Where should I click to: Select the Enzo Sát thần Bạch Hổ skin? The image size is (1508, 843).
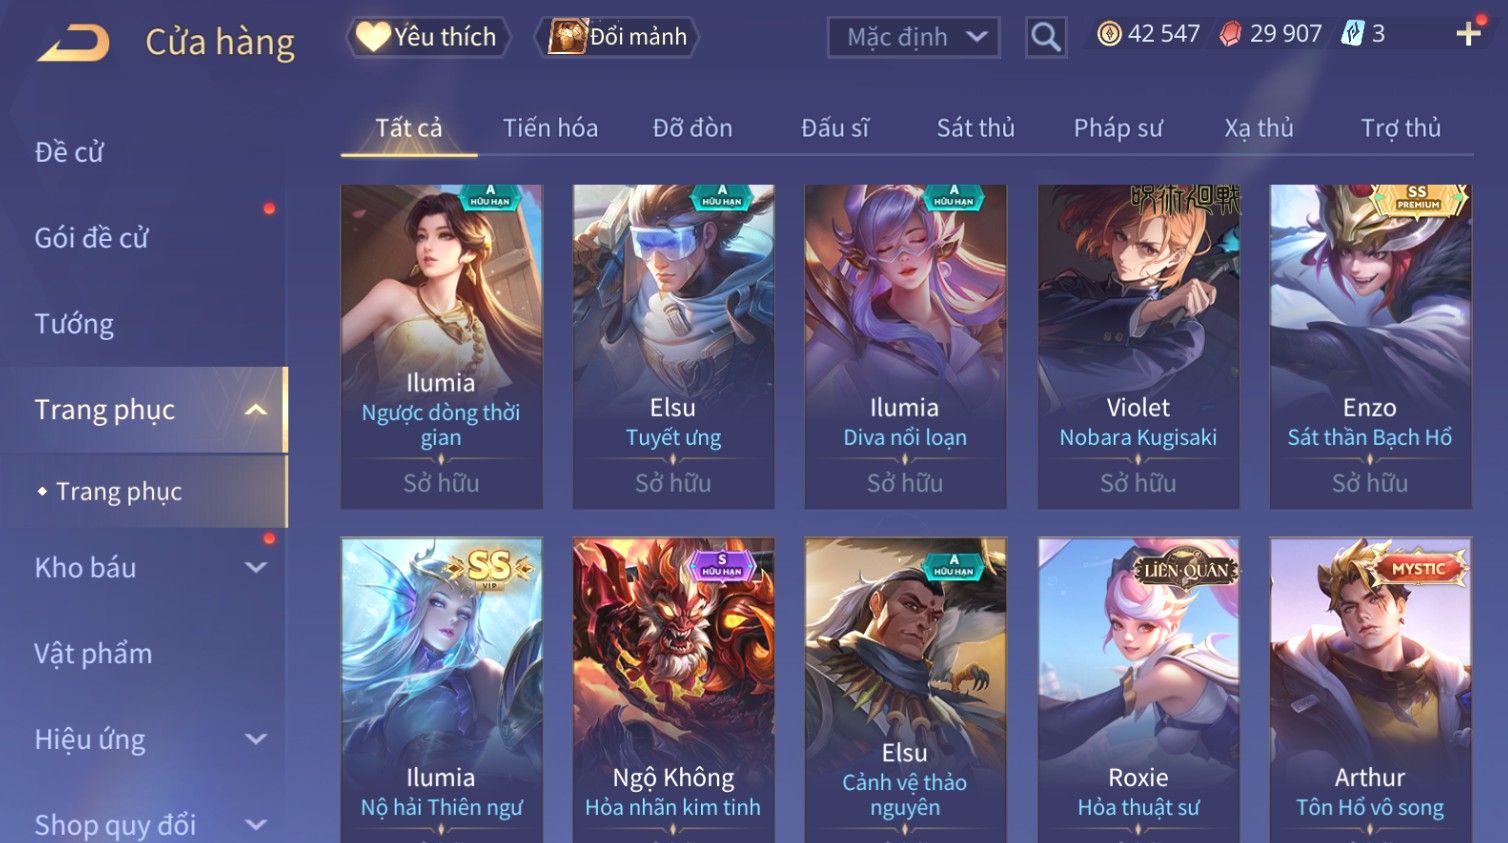(x=1370, y=346)
